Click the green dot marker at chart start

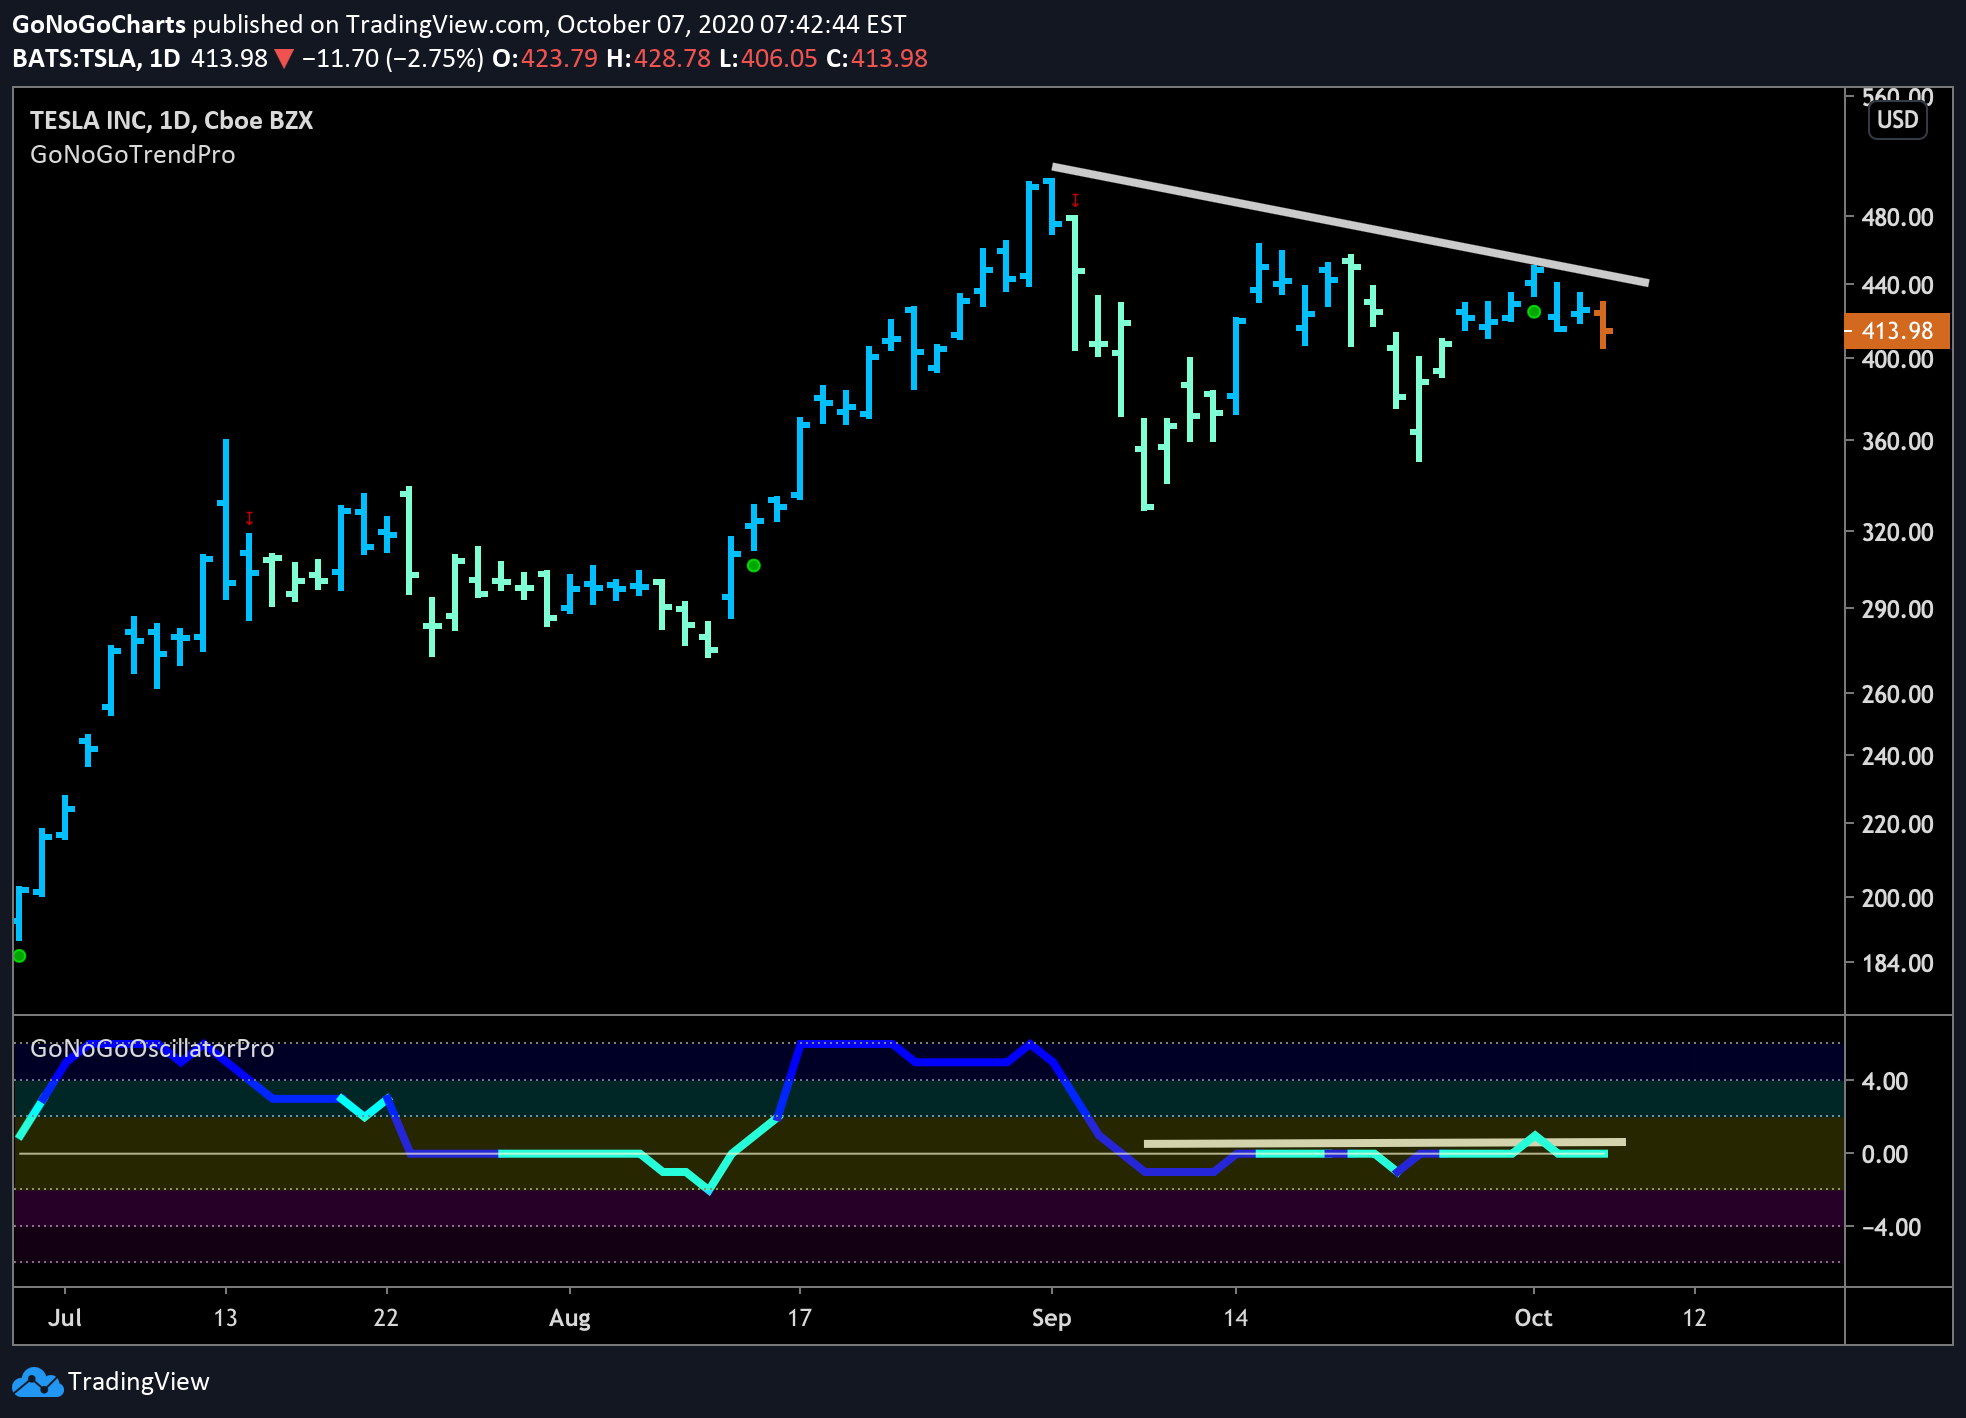click(19, 956)
